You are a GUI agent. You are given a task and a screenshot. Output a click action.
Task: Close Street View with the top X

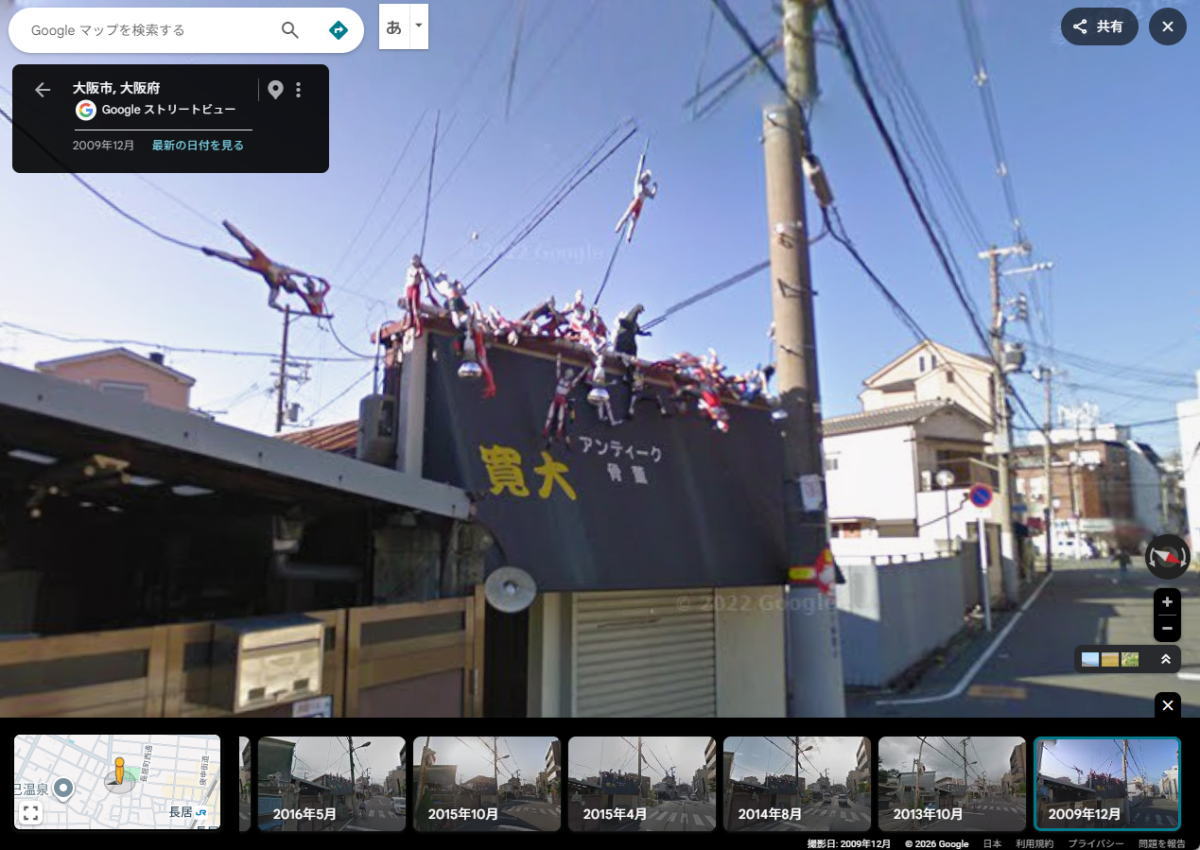click(x=1167, y=27)
